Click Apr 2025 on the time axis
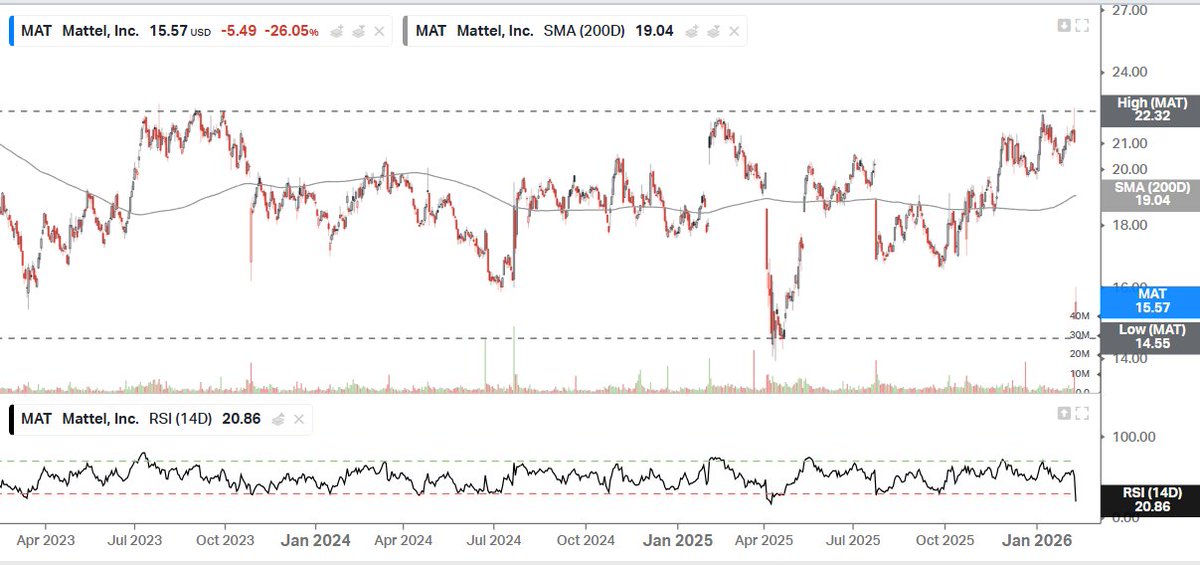Image resolution: width=1200 pixels, height=565 pixels. [x=765, y=541]
